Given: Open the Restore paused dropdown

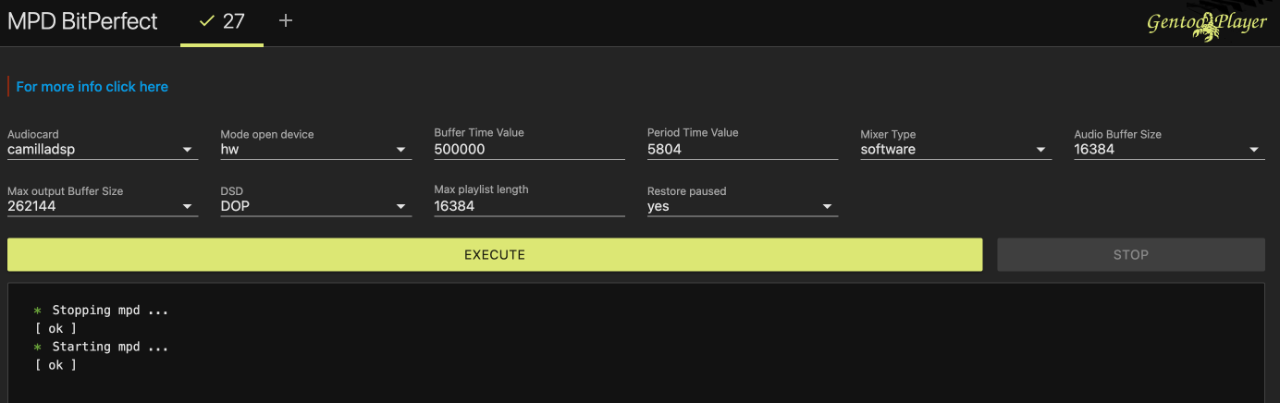Looking at the screenshot, I should pyautogui.click(x=742, y=206).
